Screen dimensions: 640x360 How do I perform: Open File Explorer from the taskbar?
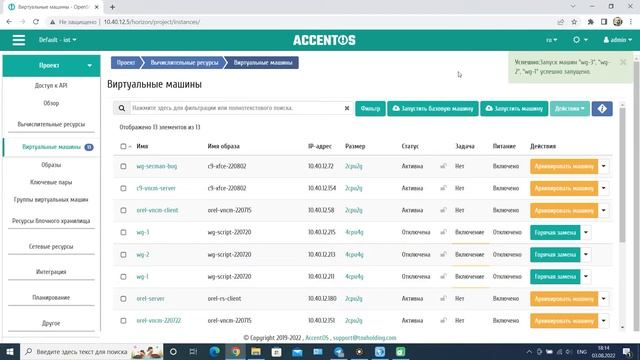point(256,351)
